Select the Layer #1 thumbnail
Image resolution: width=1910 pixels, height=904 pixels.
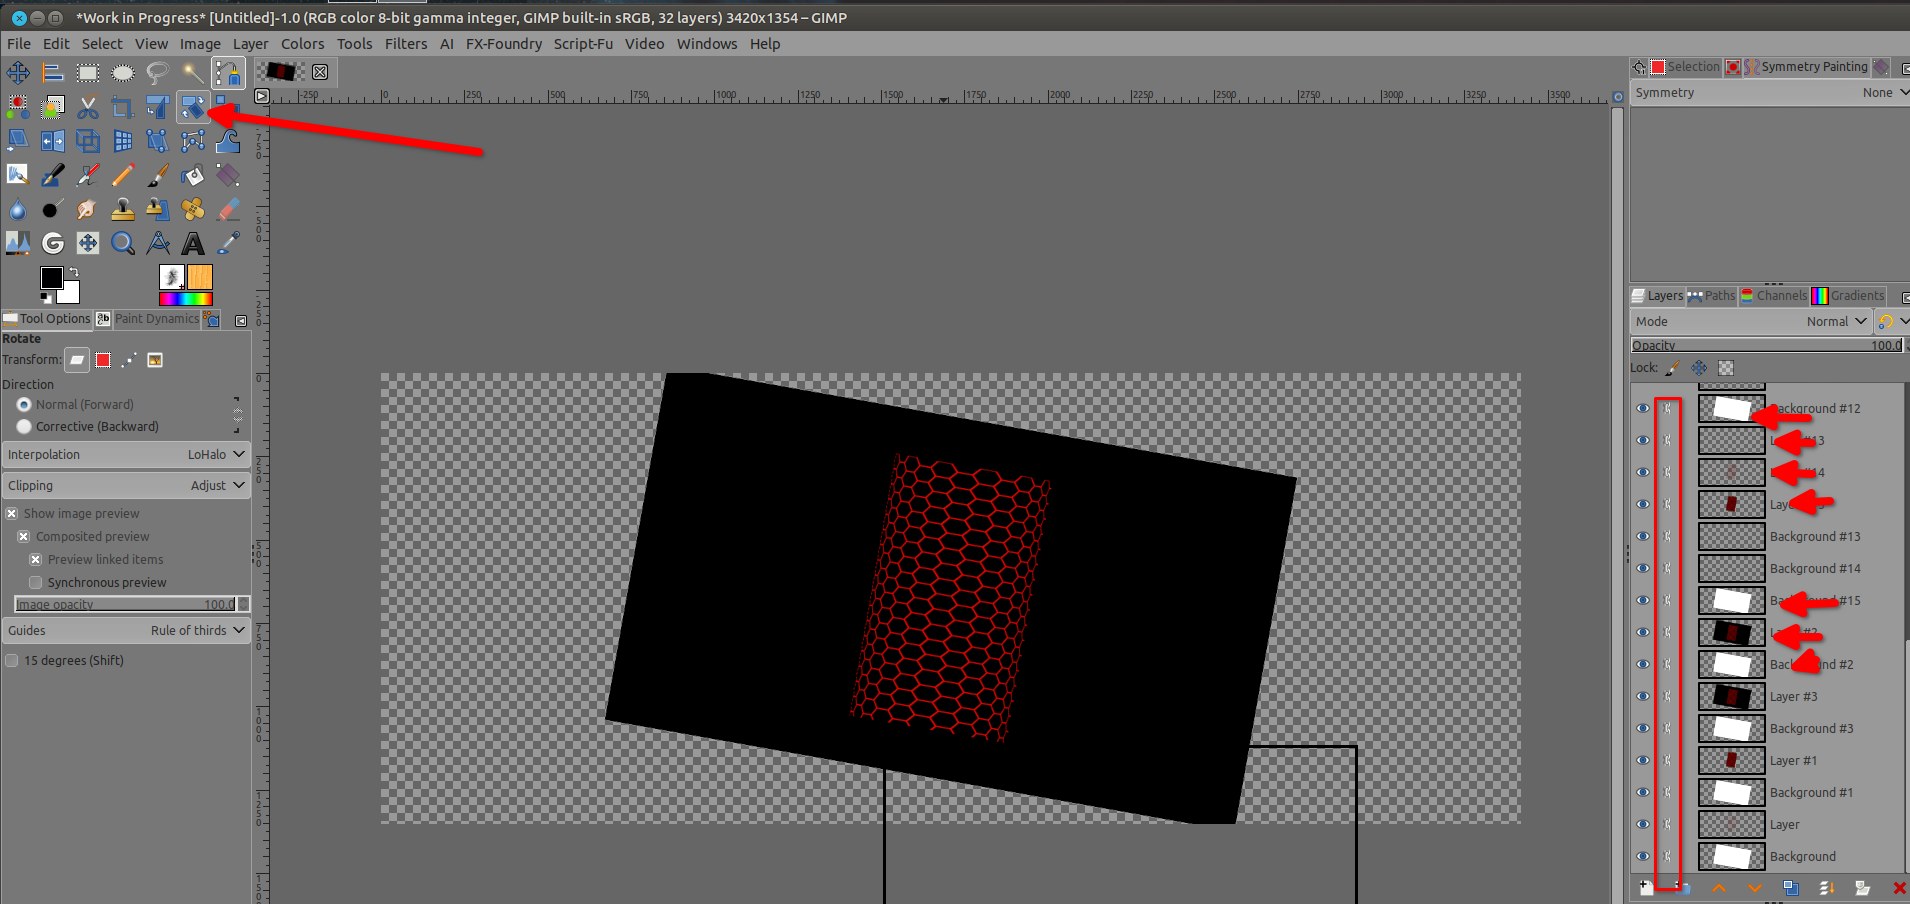1731,761
